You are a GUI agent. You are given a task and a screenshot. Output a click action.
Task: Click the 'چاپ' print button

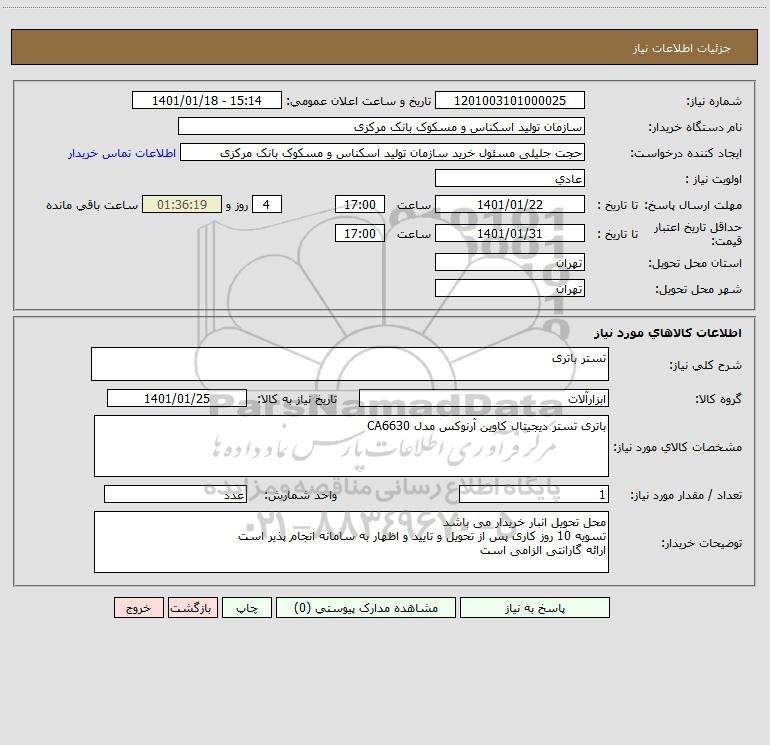pyautogui.click(x=247, y=608)
